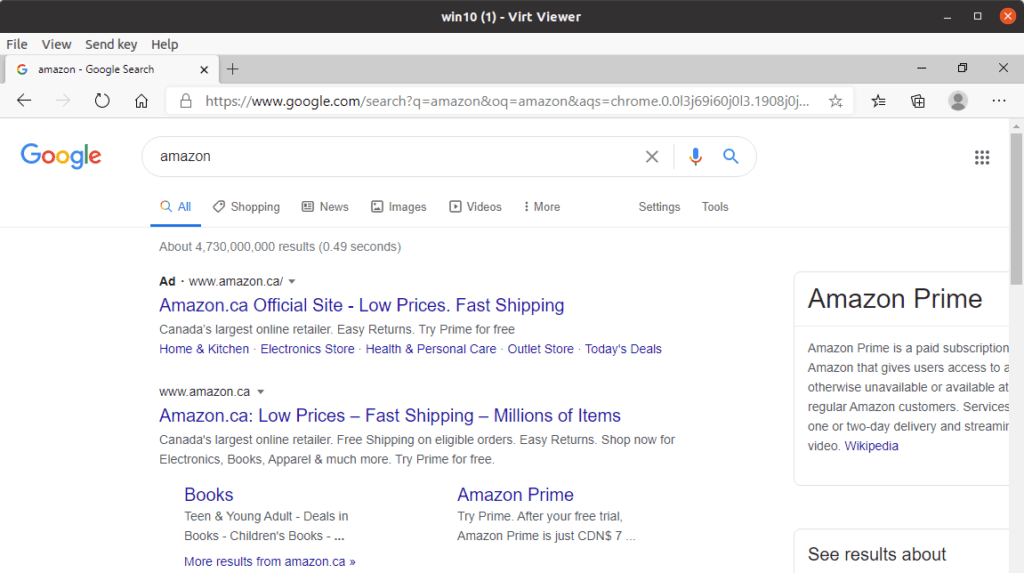Go back to the previous page
The width and height of the screenshot is (1024, 573).
[24, 101]
